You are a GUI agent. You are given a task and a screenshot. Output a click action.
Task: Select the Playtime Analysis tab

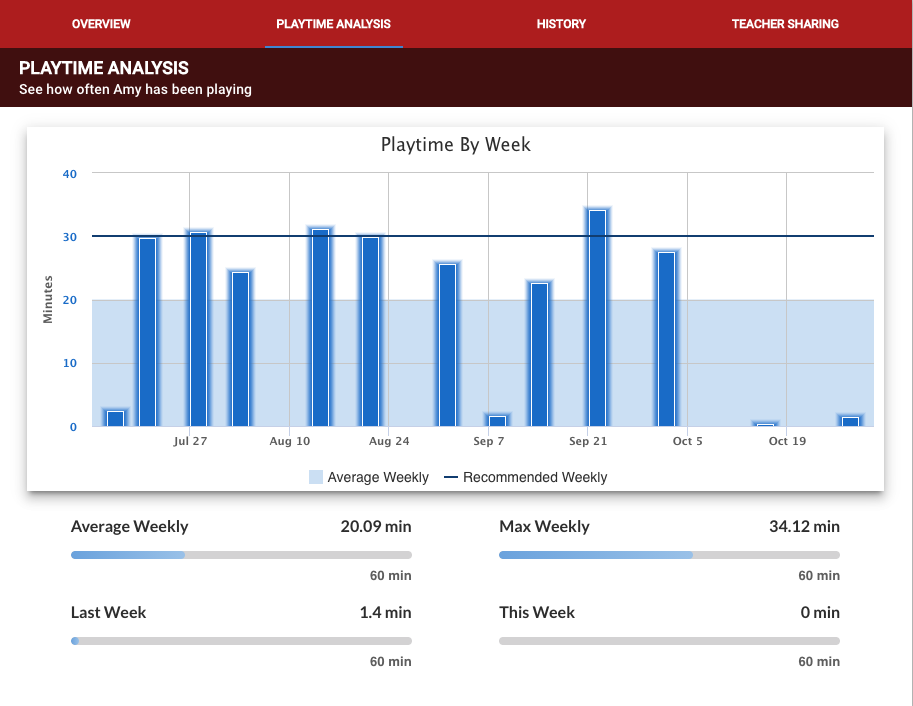(x=333, y=24)
